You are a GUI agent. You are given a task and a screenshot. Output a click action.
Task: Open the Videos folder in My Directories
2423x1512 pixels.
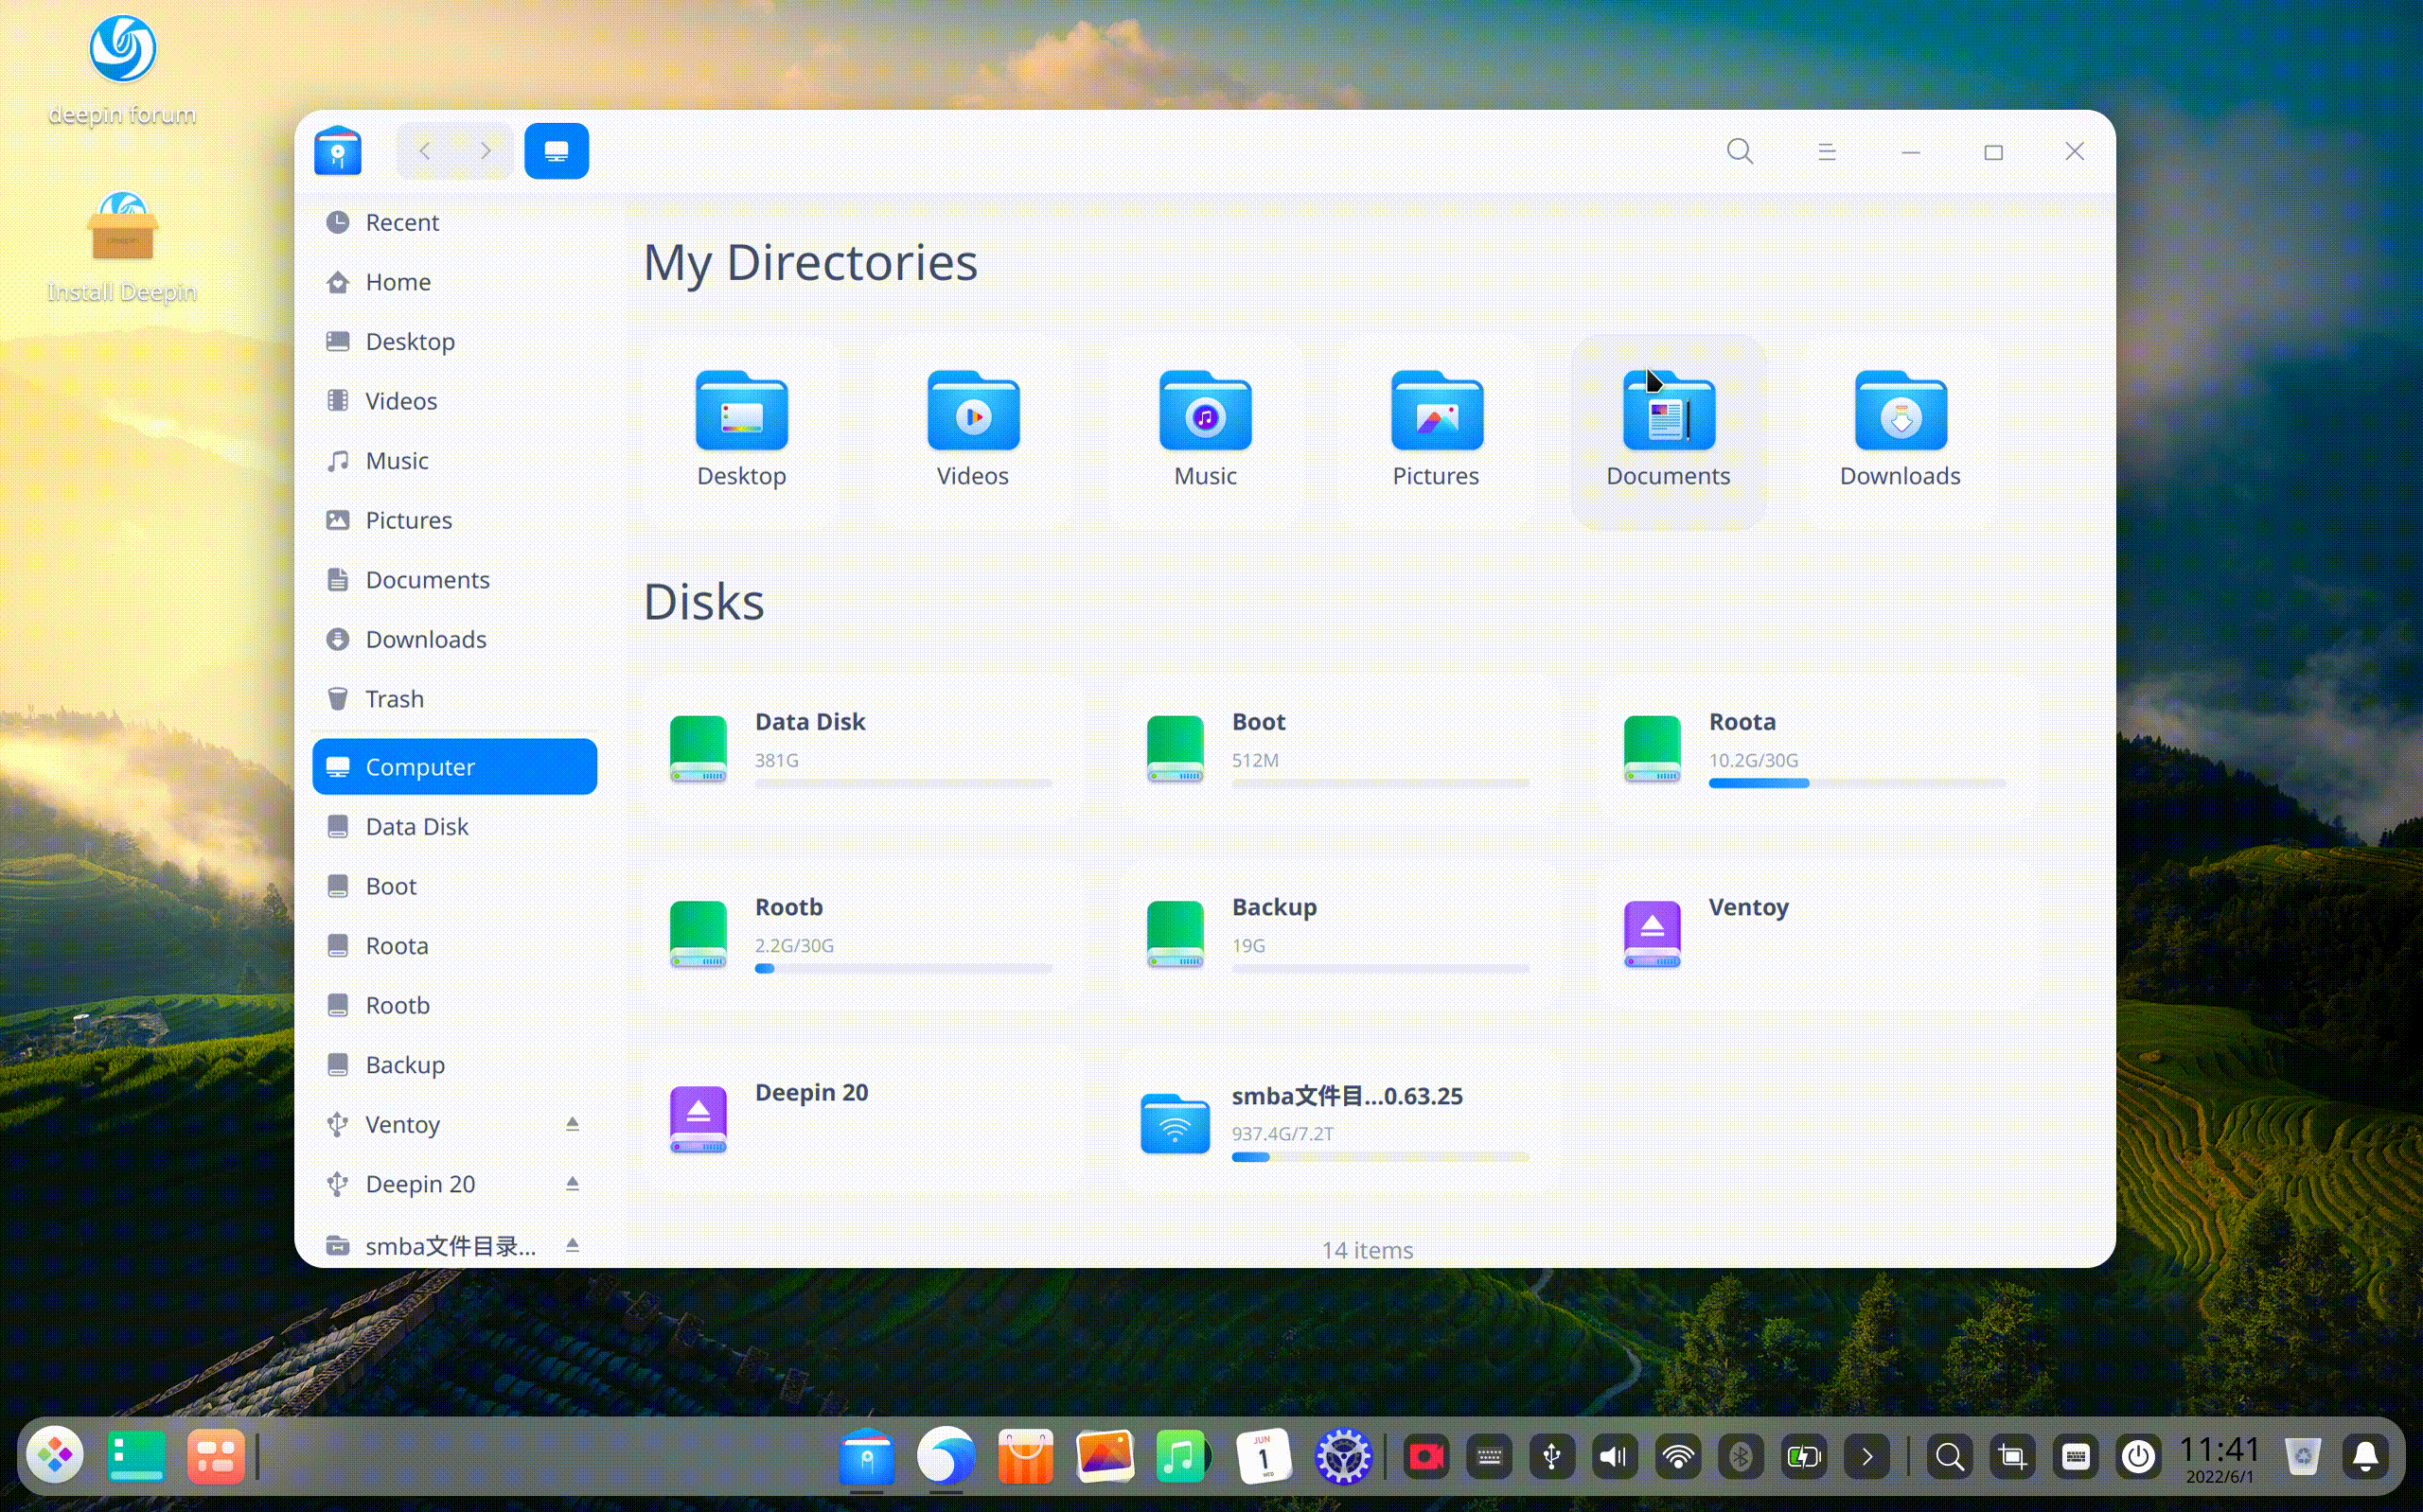973,431
